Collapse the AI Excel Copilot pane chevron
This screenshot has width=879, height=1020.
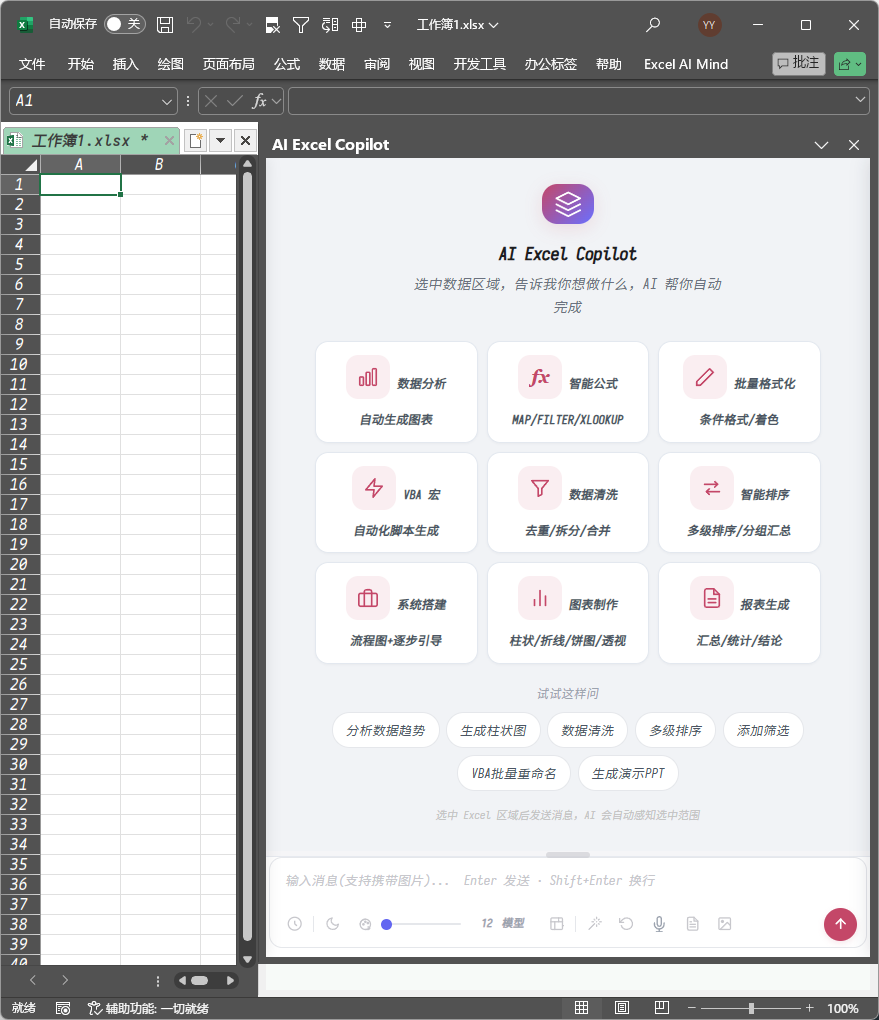coord(821,145)
